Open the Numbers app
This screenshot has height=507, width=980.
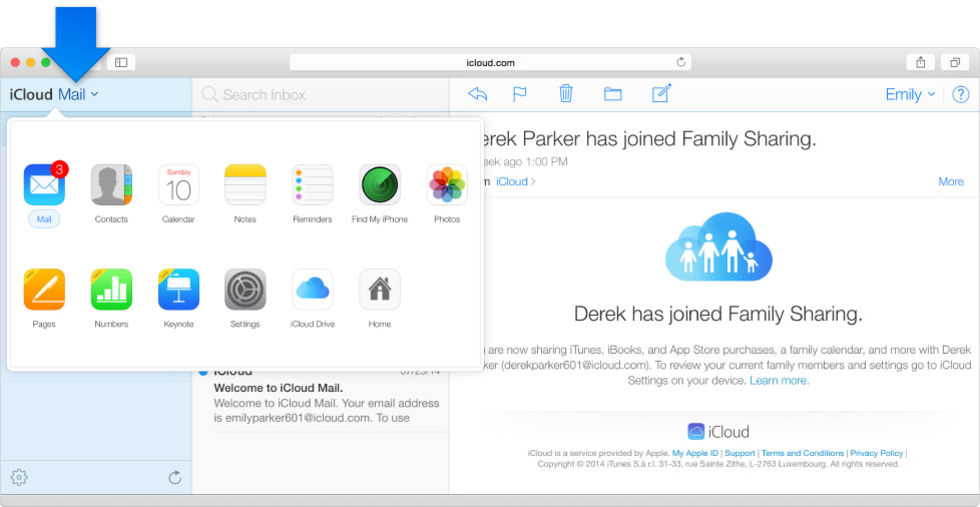111,290
